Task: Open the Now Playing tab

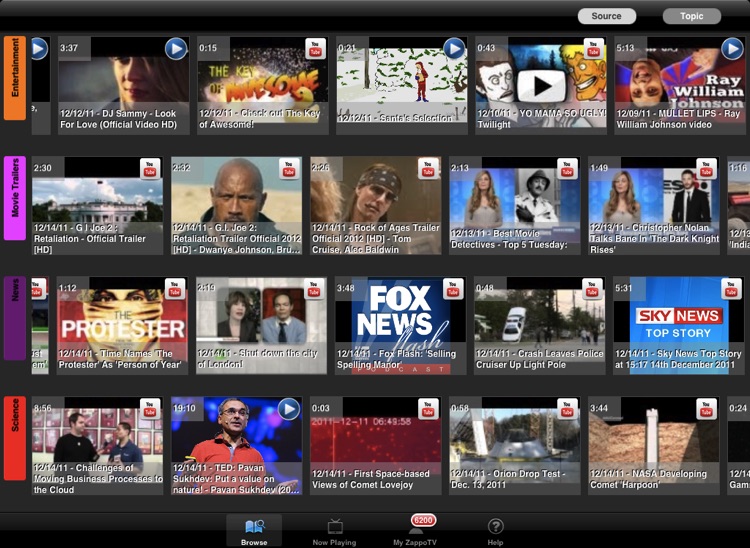Action: [334, 531]
